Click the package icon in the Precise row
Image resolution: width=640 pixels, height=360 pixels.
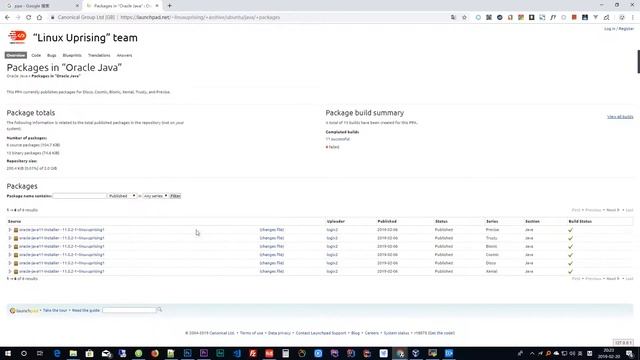pyautogui.click(x=16, y=230)
